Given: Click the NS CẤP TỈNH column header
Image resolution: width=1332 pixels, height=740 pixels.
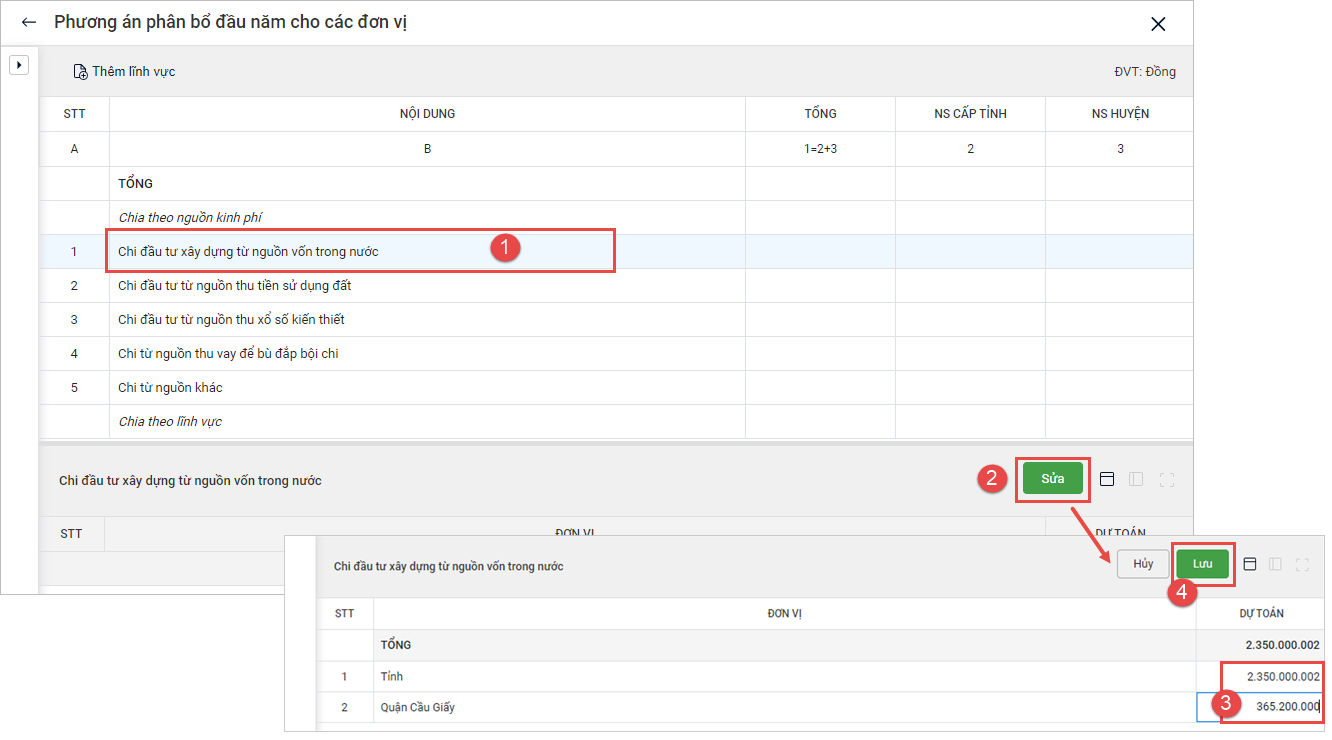Looking at the screenshot, I should [x=970, y=114].
